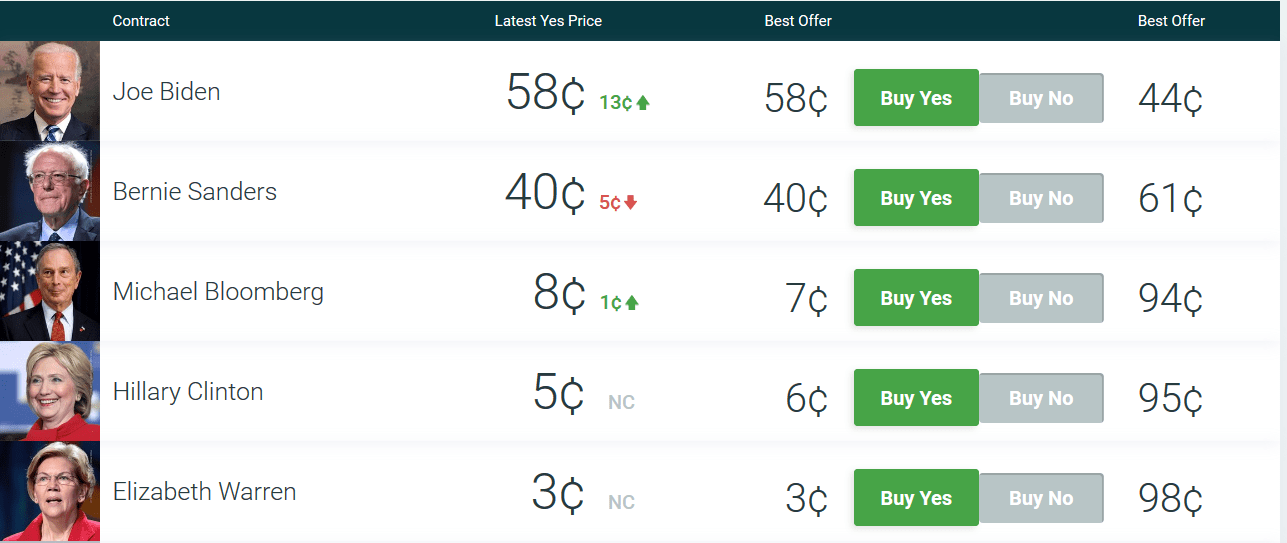The height and width of the screenshot is (543, 1287).
Task: Buy Yes for Bernie Sanders
Action: point(916,198)
